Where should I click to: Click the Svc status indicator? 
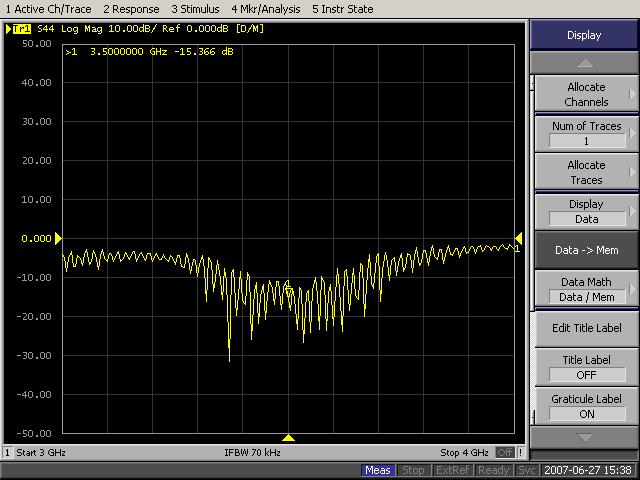pyautogui.click(x=526, y=470)
